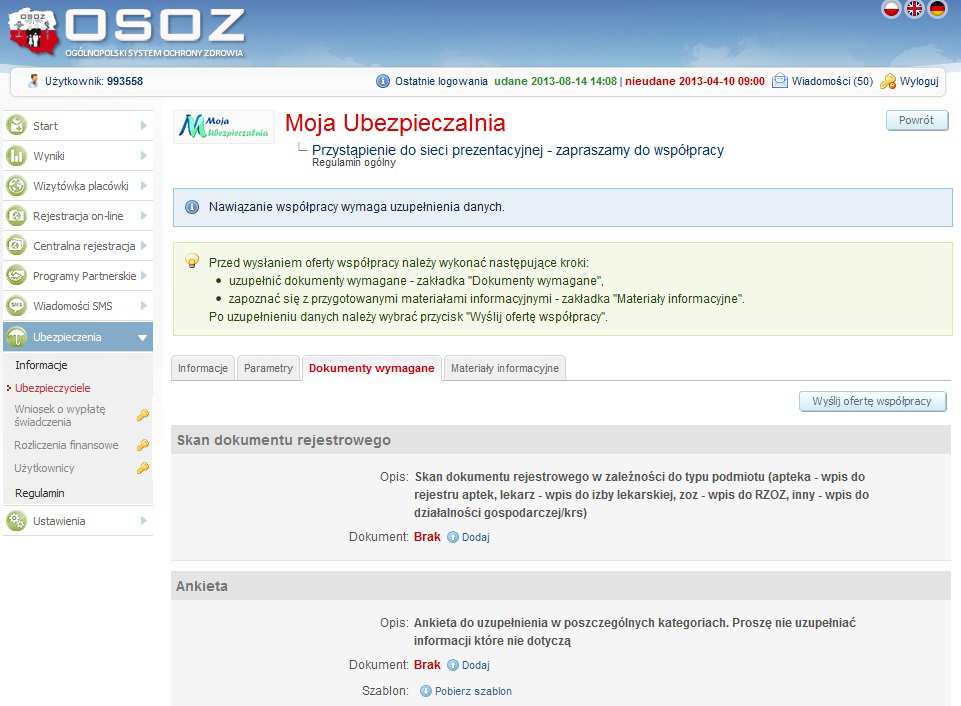Click the Pobierz szablon download icon
Screen dimensions: 961x706
pos(426,691)
